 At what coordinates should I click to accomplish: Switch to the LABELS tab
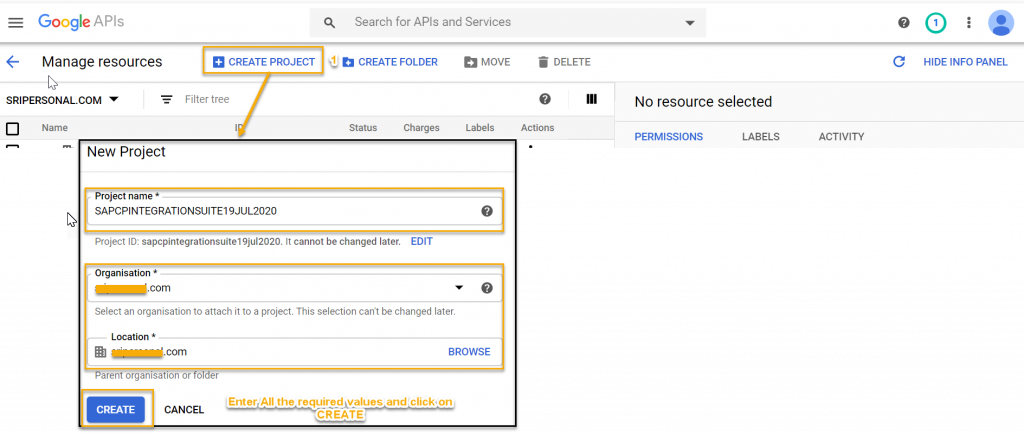(x=761, y=137)
